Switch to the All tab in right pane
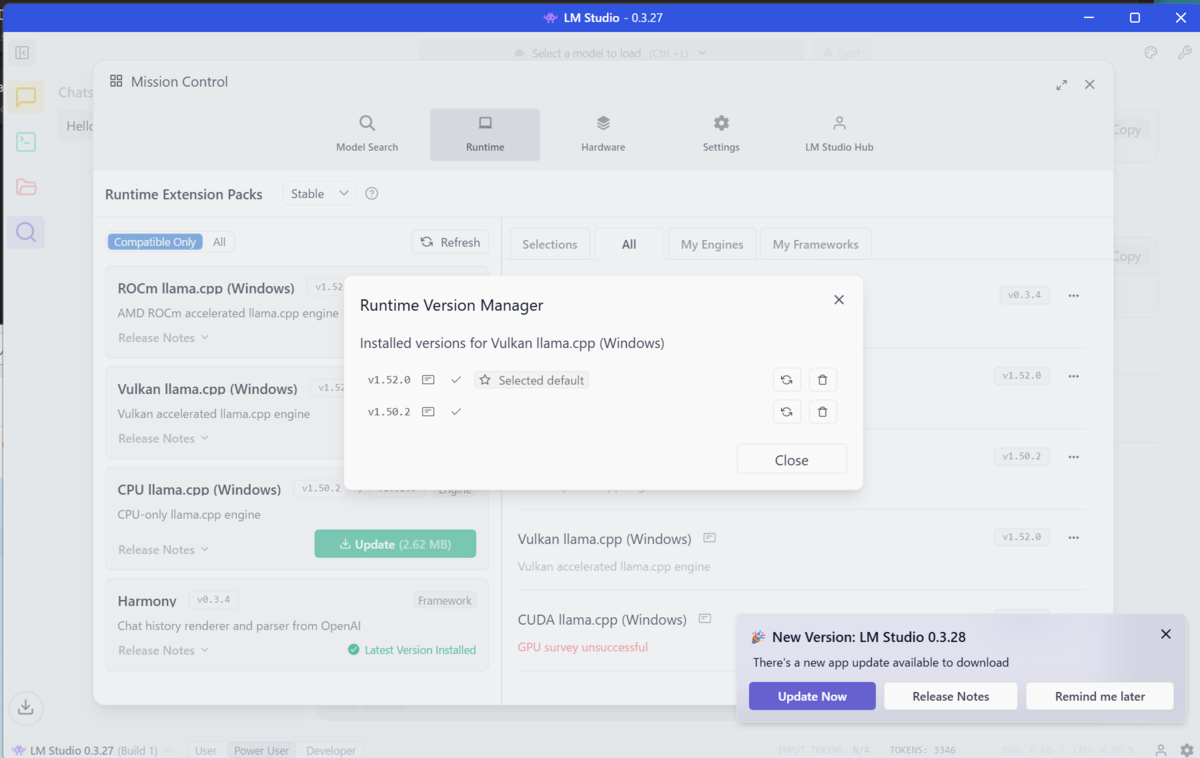 629,244
